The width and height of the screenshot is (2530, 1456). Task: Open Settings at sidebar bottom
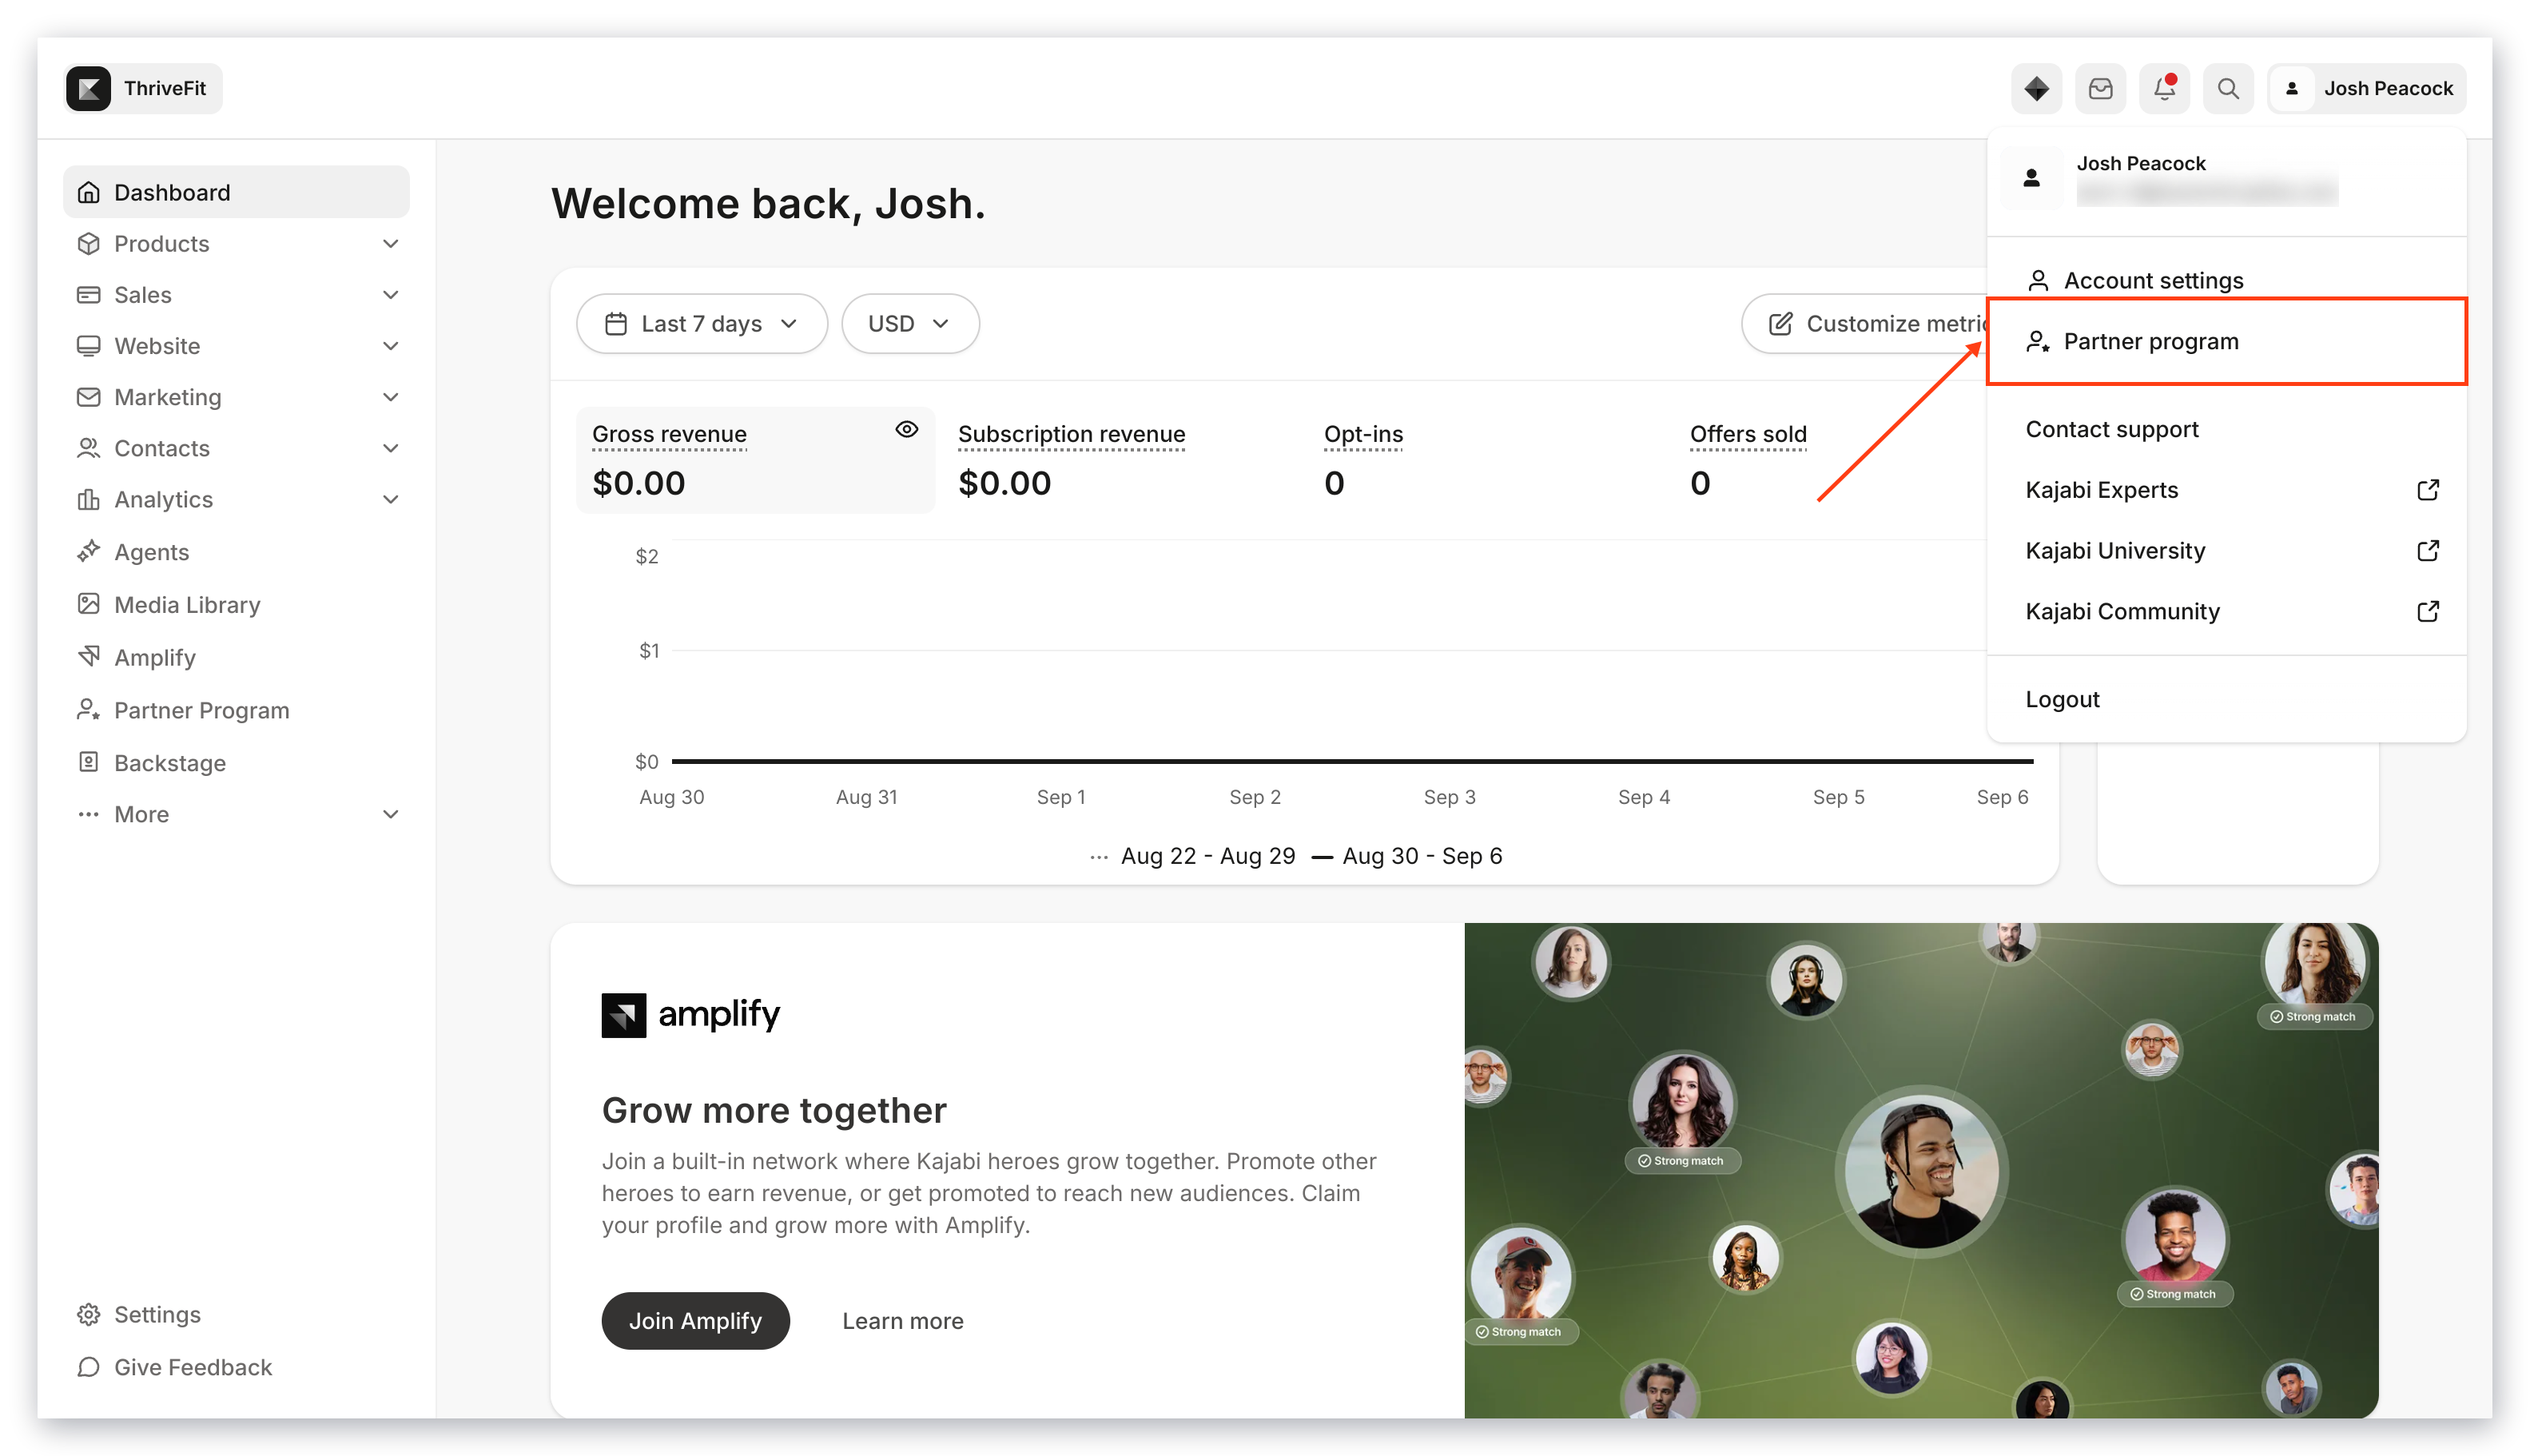click(x=236, y=1314)
